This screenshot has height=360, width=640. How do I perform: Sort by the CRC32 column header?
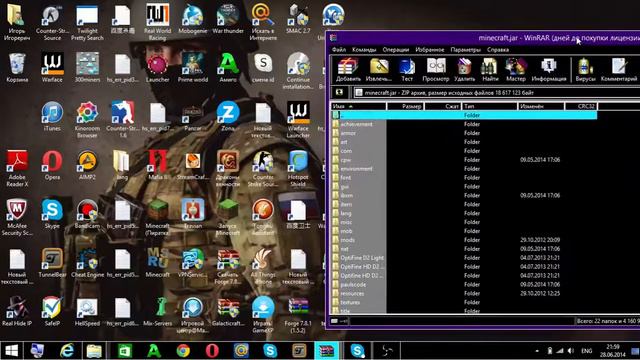coord(581,106)
